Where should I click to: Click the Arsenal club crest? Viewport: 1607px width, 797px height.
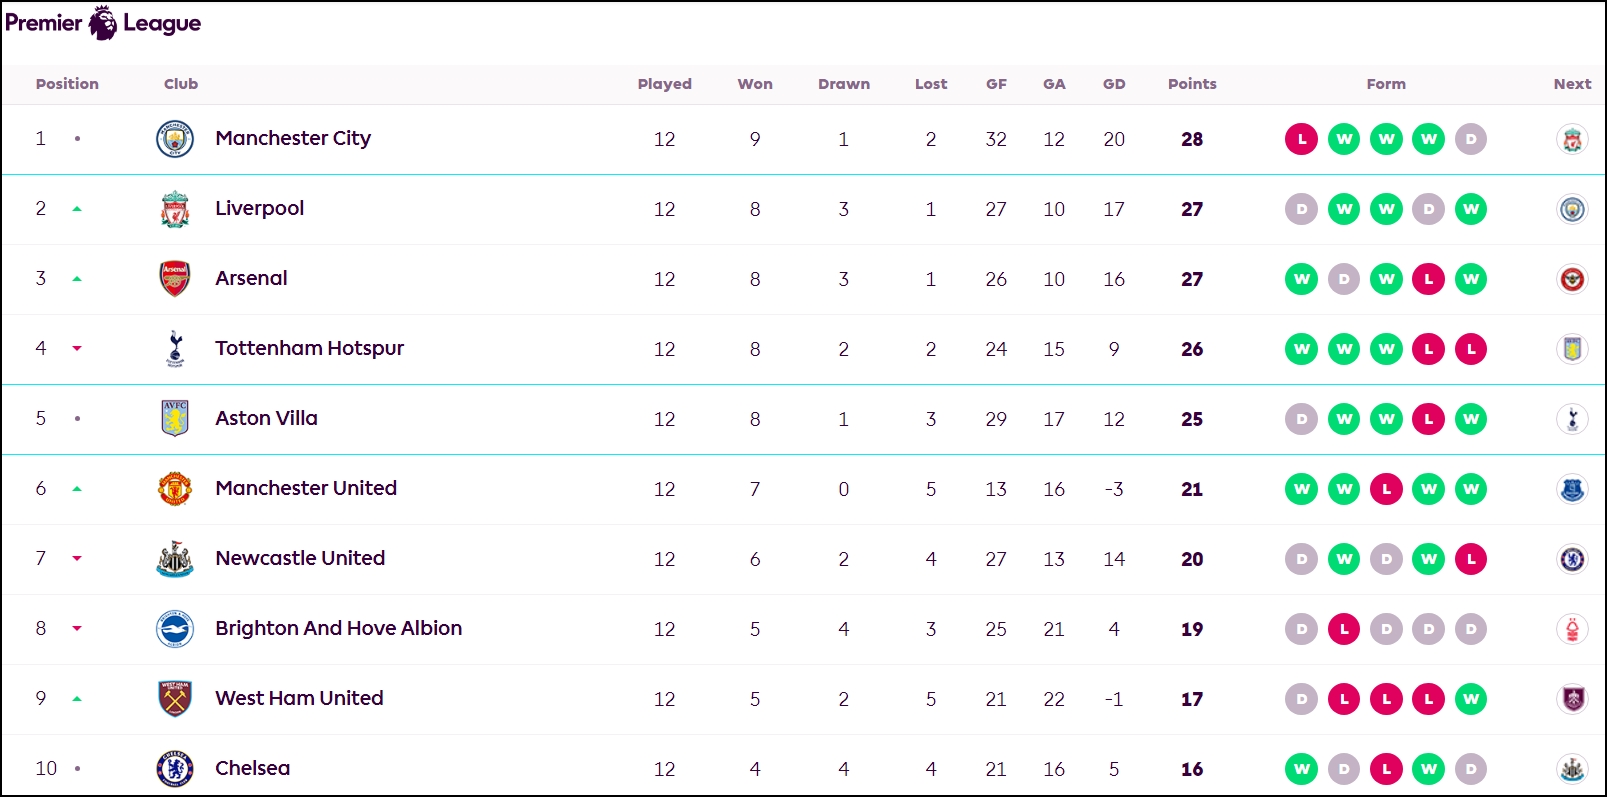pos(172,279)
